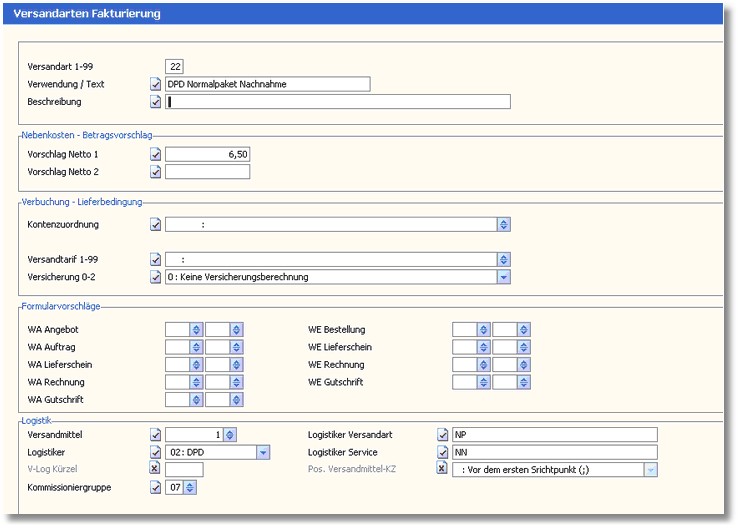
Task: Click the Kommissioniergruppe spinner arrows
Action: [x=190, y=487]
